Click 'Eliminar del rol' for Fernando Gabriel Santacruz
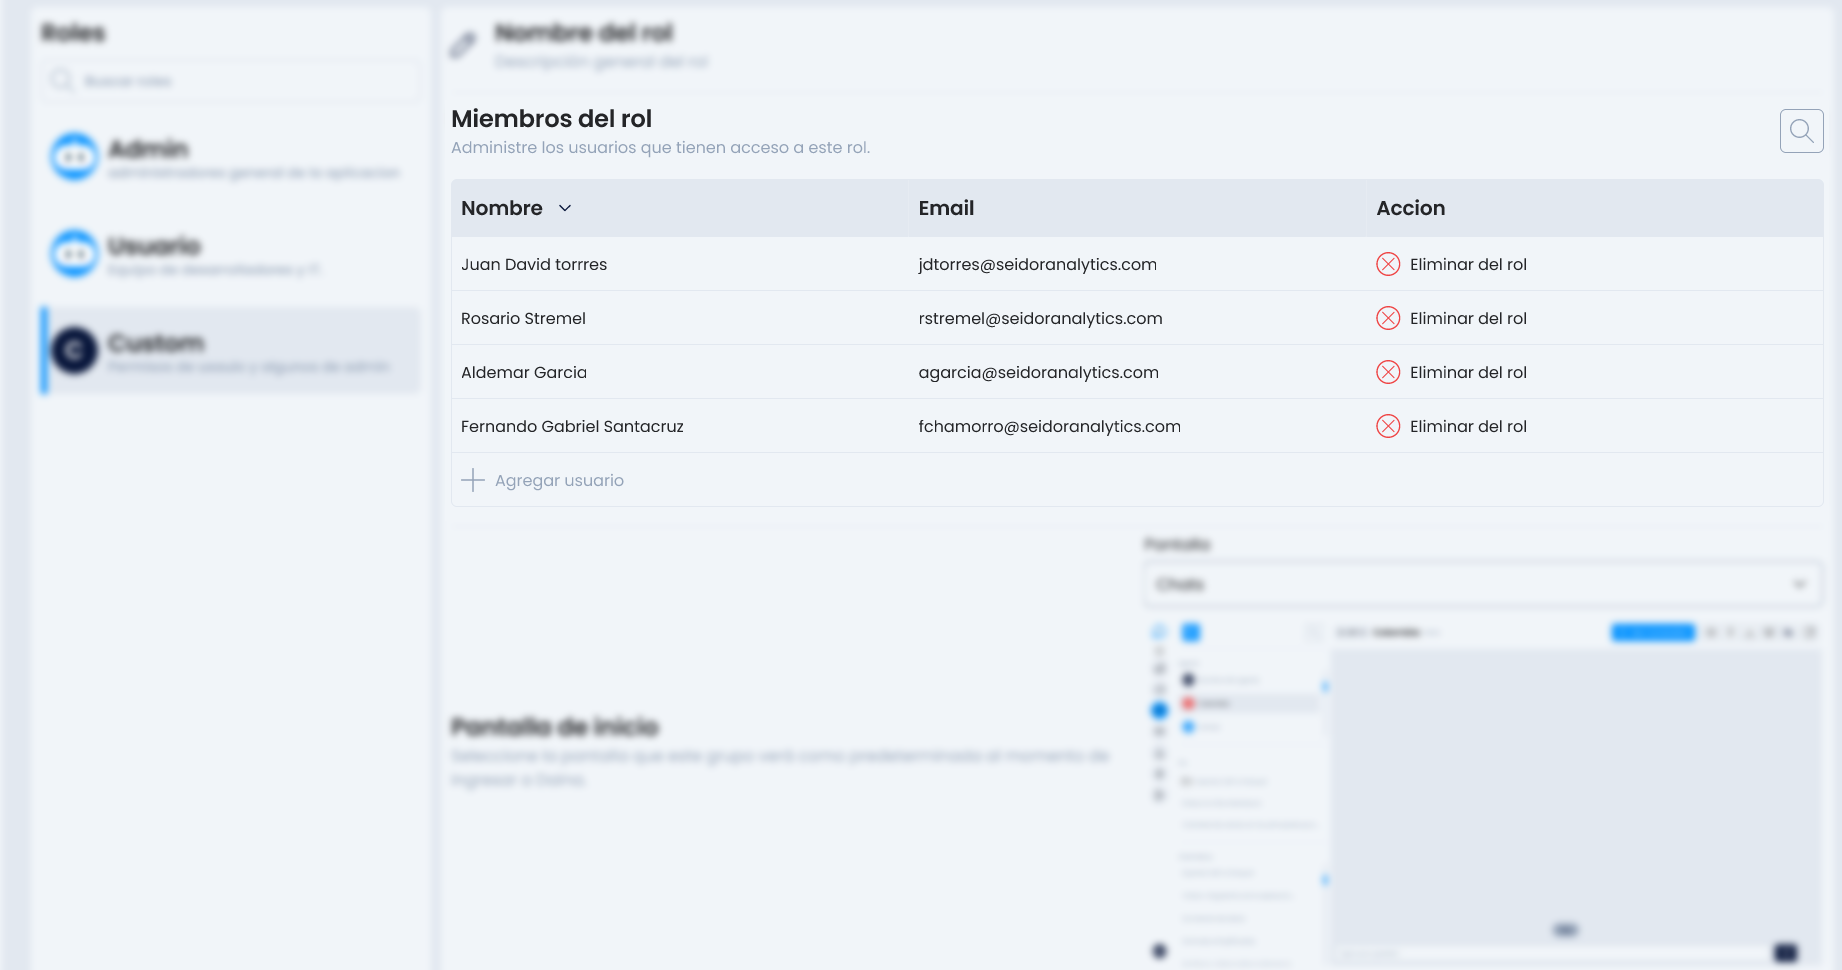The width and height of the screenshot is (1842, 970). pyautogui.click(x=1467, y=426)
